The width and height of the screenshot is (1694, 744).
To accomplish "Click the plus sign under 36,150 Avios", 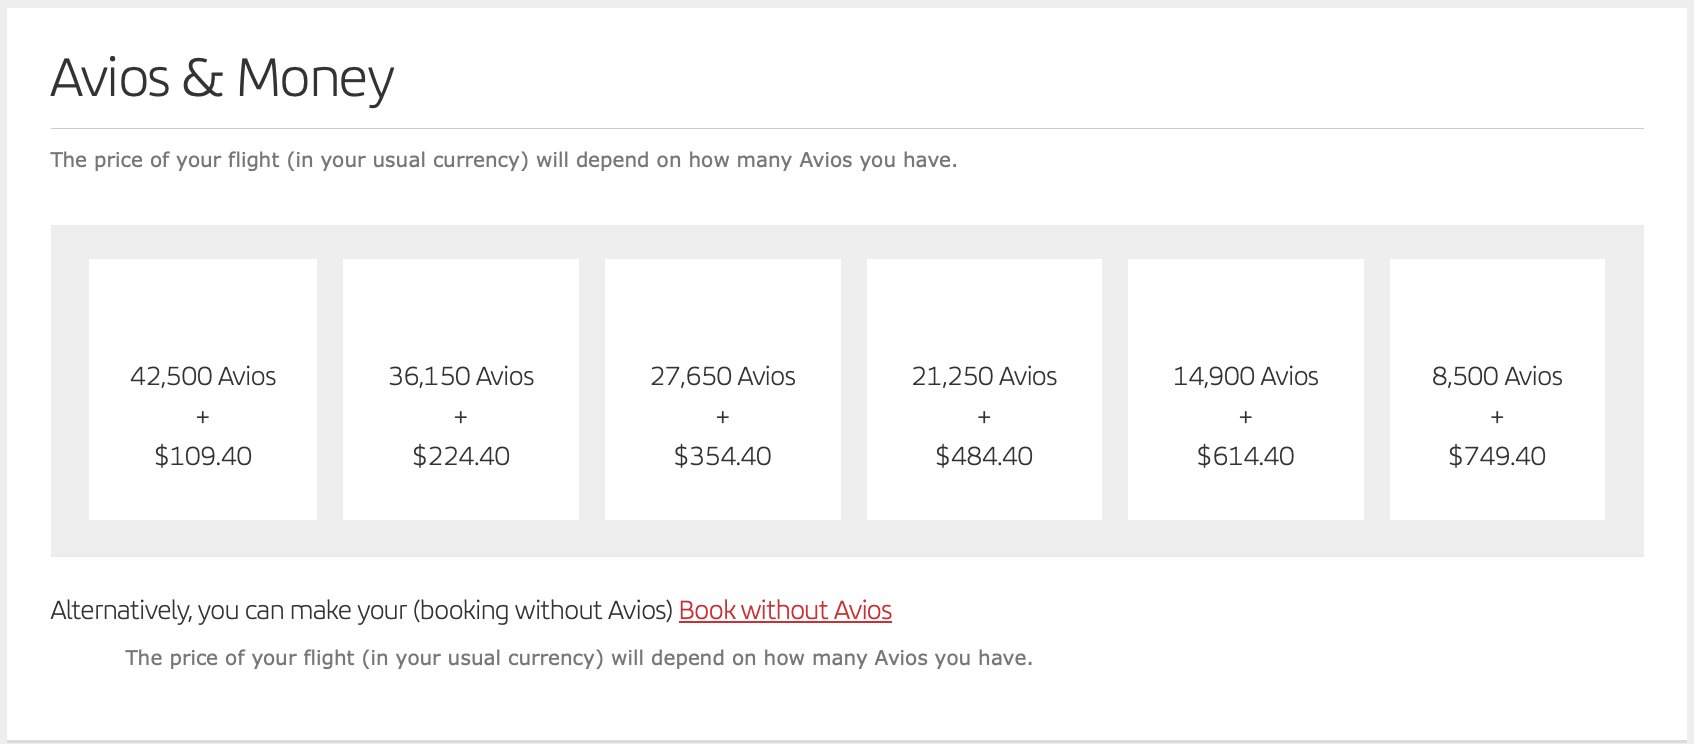I will [461, 416].
